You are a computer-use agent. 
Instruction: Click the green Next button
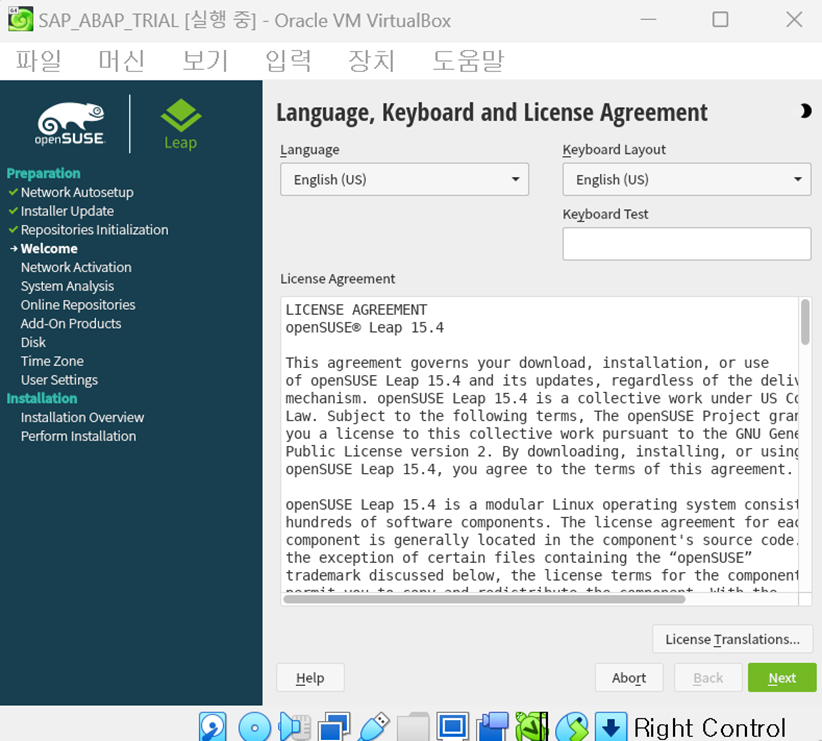pyautogui.click(x=782, y=678)
